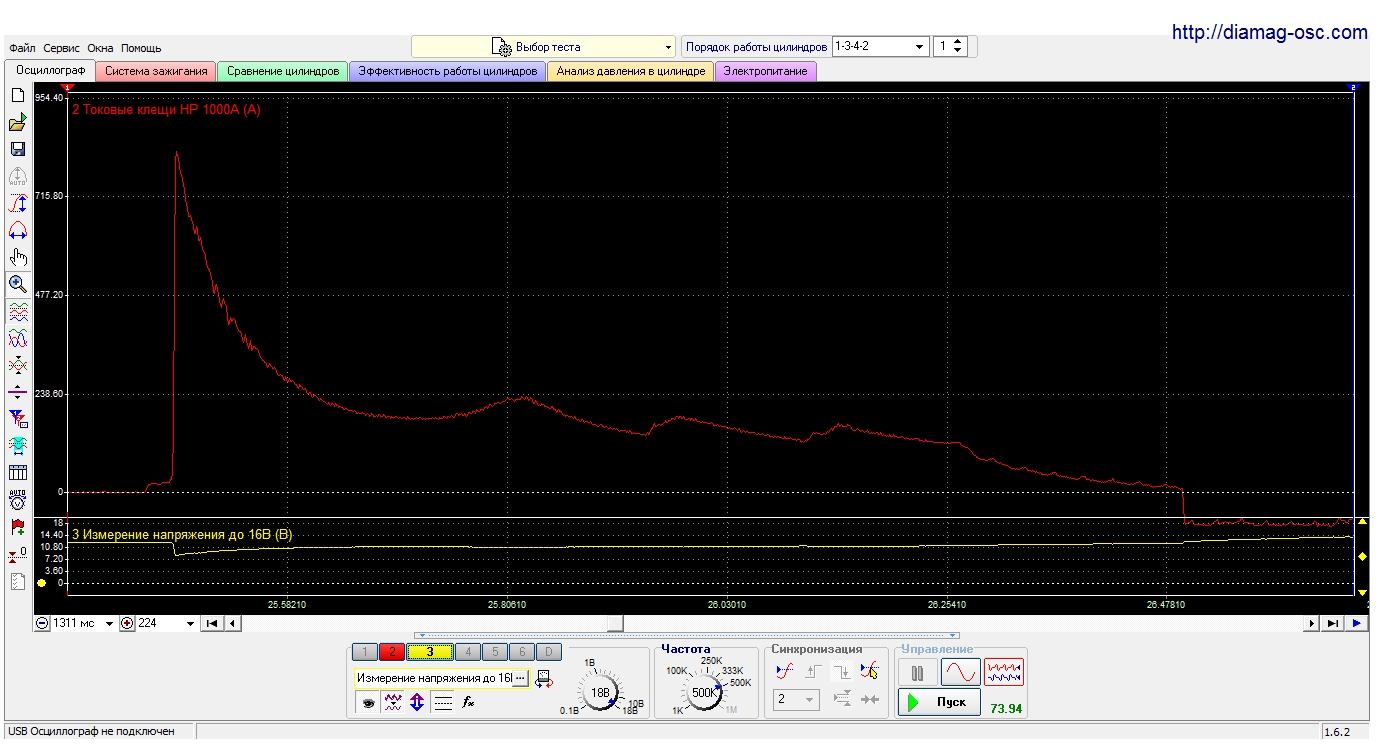This screenshot has width=1382, height=744.
Task: Click the vertical blue-purple arrows icon
Action: point(418,703)
